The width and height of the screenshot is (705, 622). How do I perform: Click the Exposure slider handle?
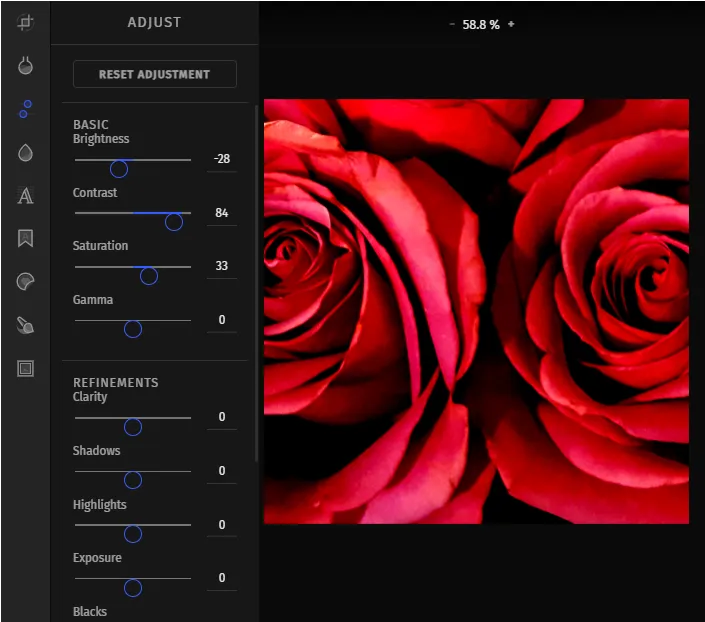click(133, 588)
